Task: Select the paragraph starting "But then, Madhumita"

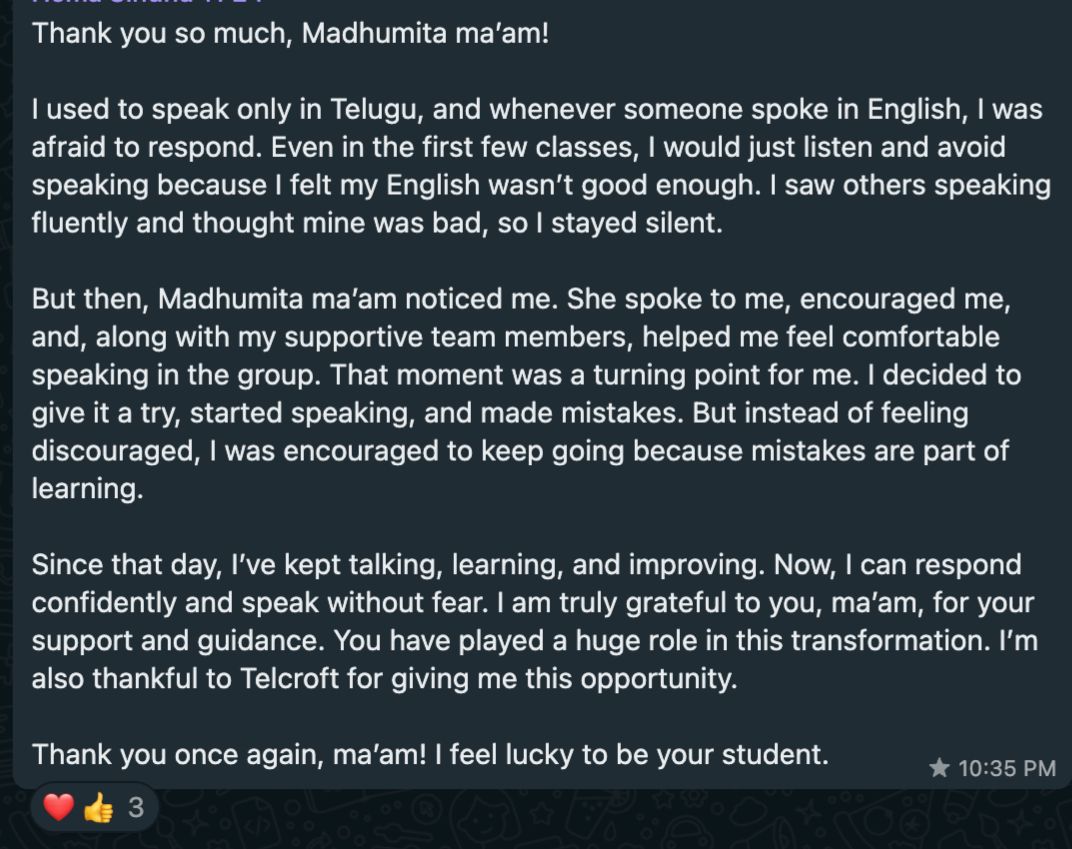Action: (526, 394)
